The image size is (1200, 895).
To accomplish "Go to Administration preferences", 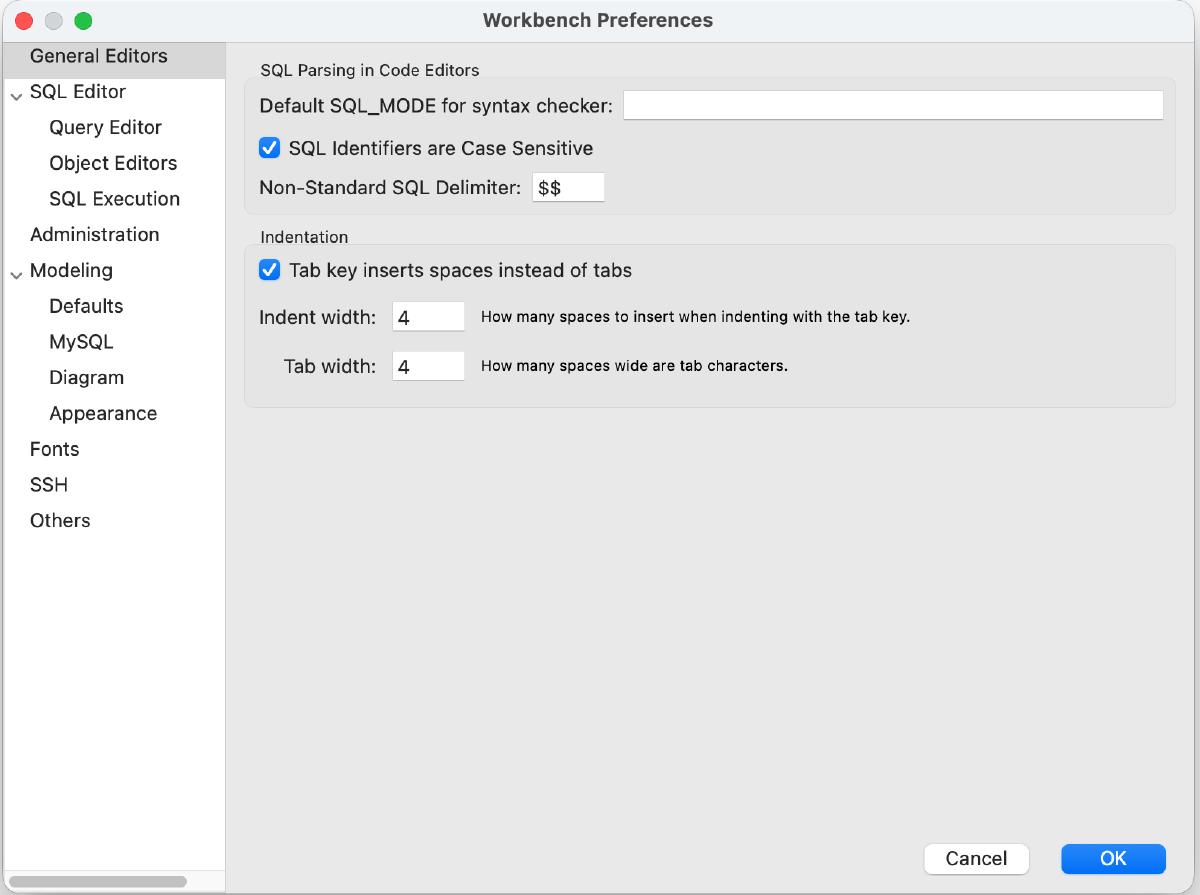I will pos(95,234).
